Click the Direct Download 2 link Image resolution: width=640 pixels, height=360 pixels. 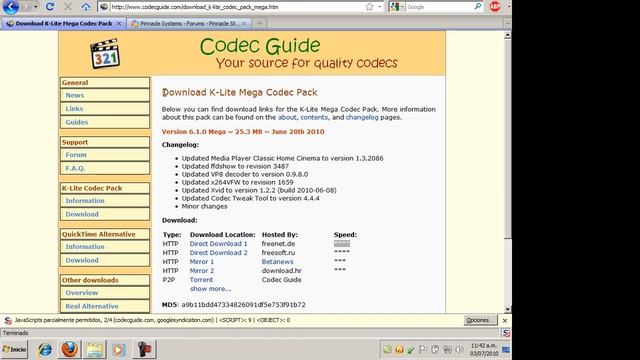[x=218, y=253]
